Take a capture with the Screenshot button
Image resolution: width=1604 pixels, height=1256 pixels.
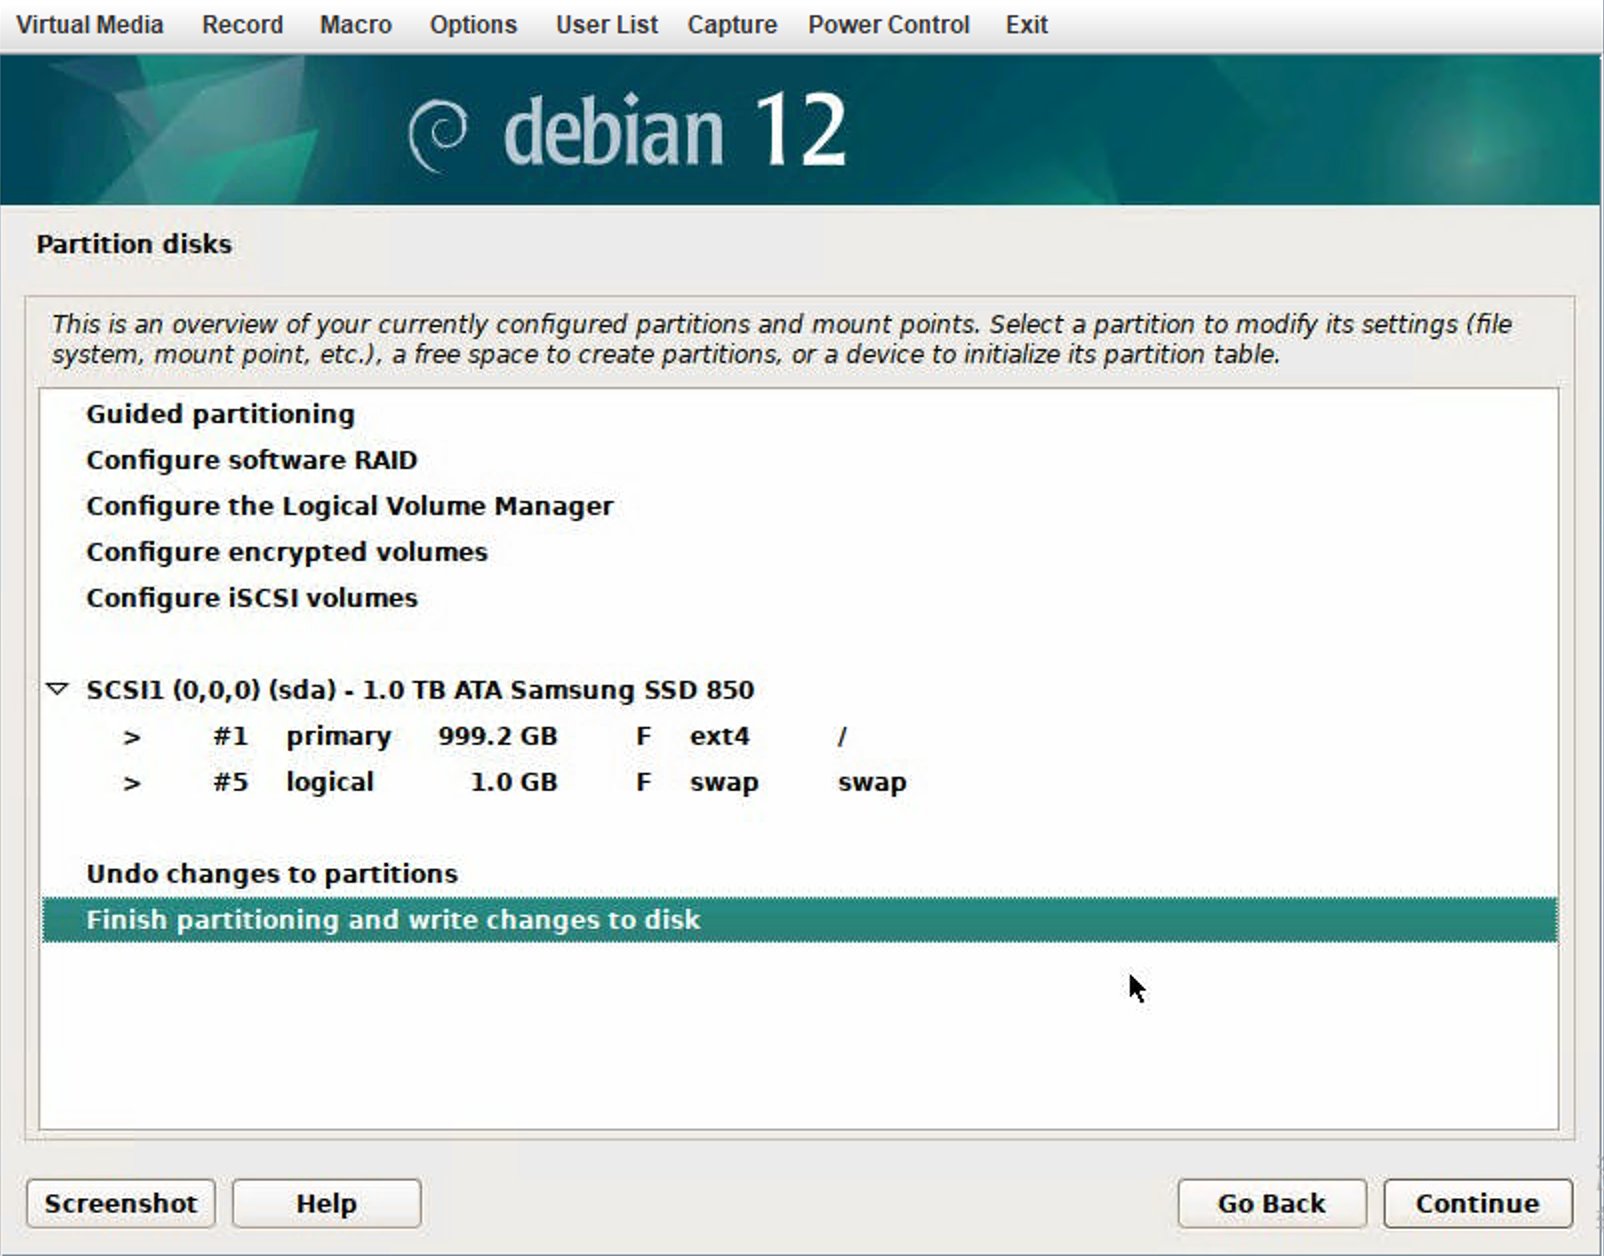pos(120,1203)
